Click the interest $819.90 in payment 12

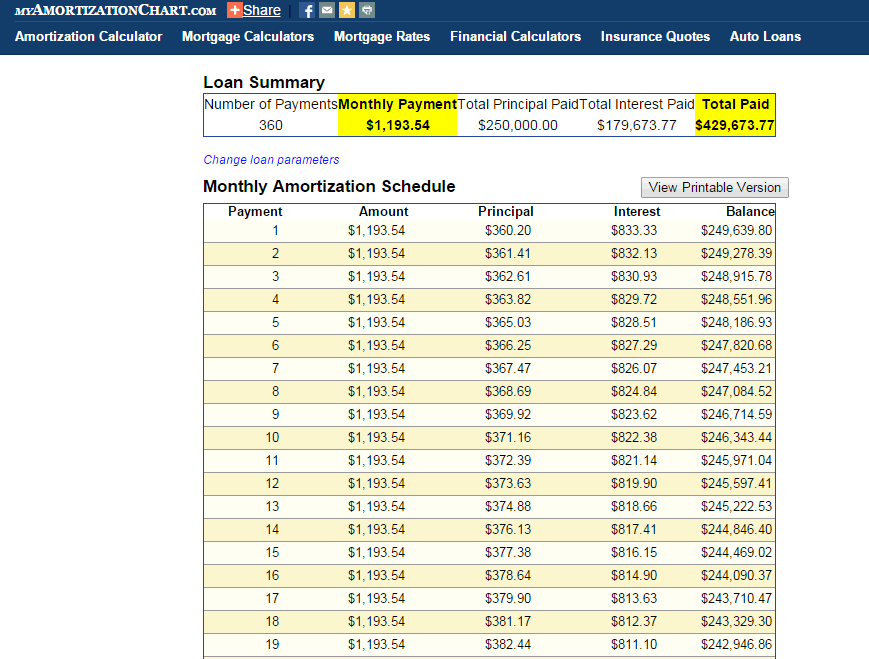coord(634,484)
